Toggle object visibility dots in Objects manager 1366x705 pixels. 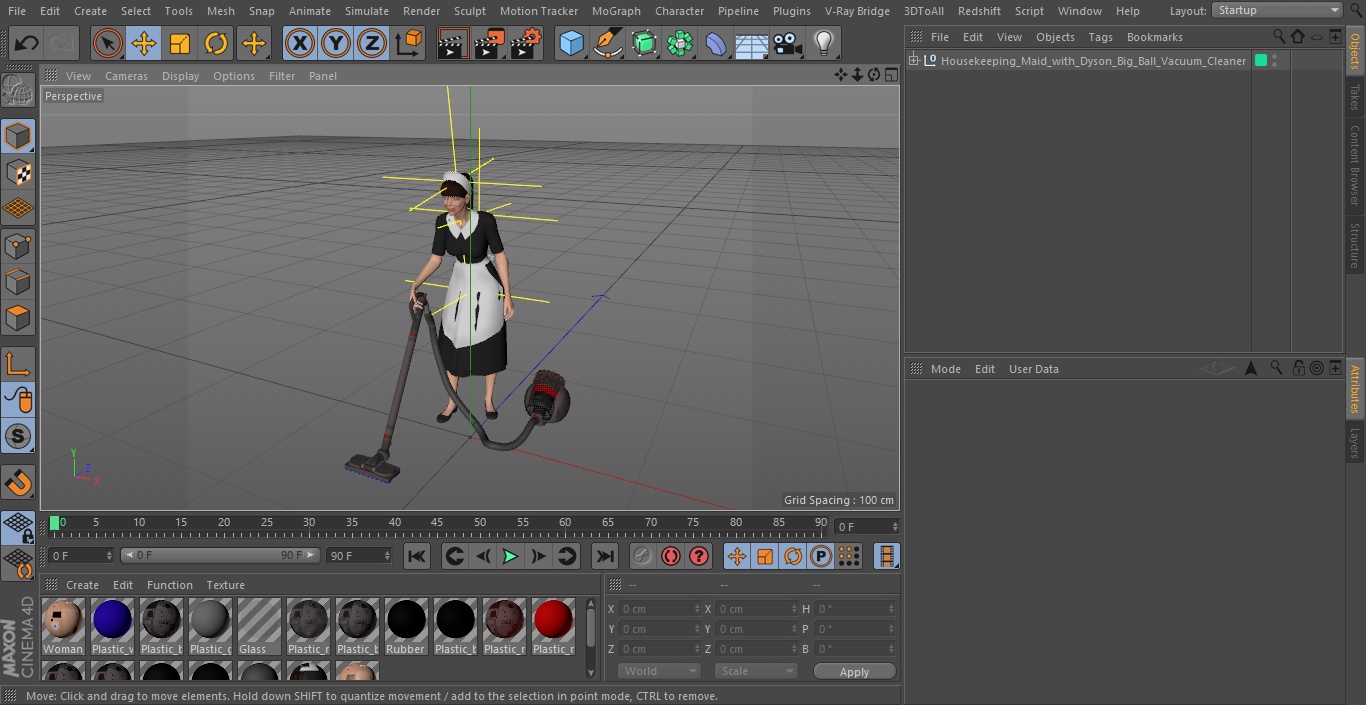click(1274, 61)
